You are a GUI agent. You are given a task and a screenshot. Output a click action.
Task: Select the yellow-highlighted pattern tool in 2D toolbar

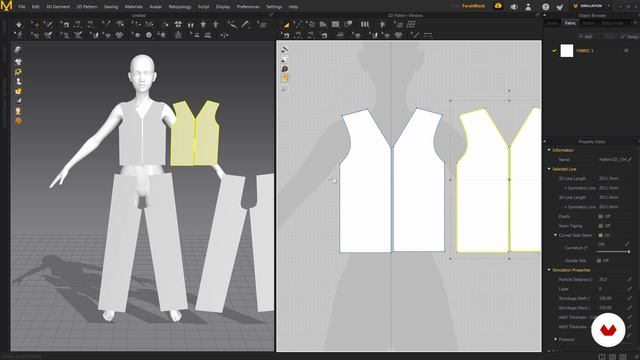click(x=286, y=25)
